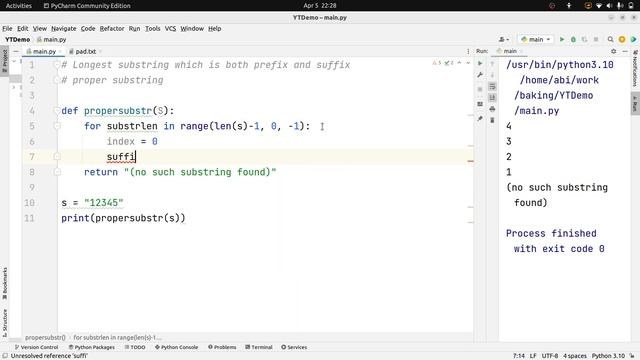The width and height of the screenshot is (640, 360).
Task: Toggle soft-wrap in Run output
Action: tap(492, 87)
